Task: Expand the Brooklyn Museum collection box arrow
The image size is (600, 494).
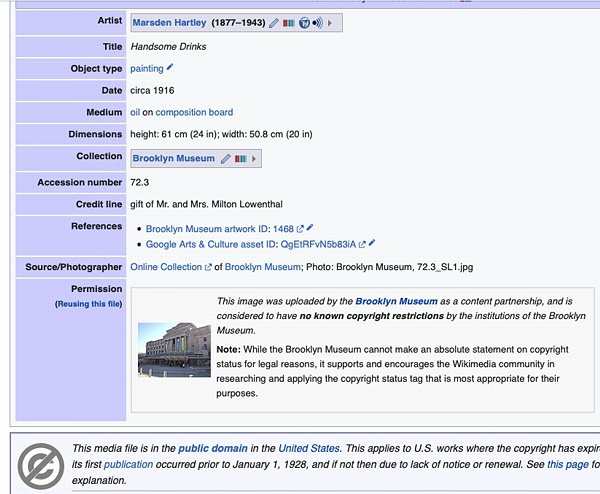Action: (x=254, y=159)
